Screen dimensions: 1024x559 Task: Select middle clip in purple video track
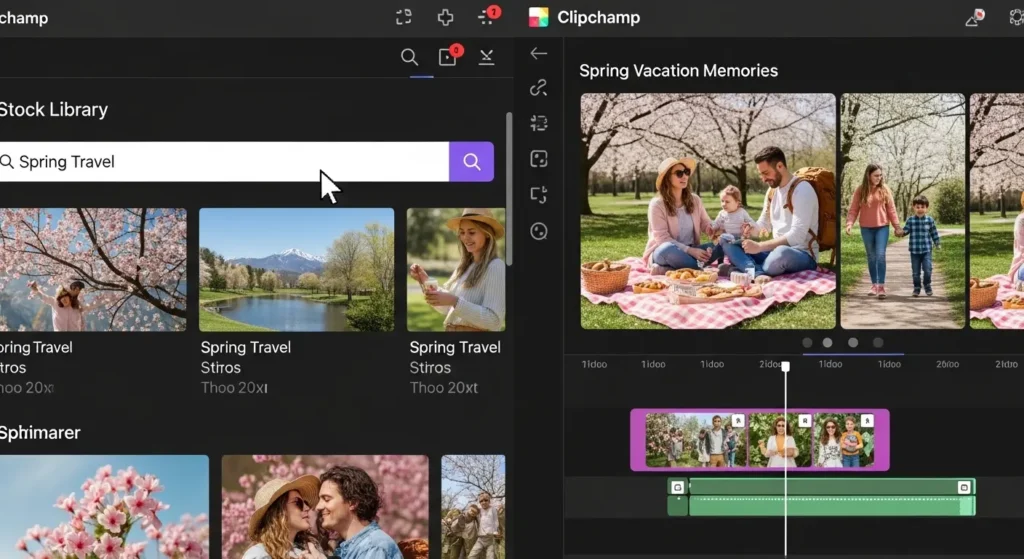780,440
